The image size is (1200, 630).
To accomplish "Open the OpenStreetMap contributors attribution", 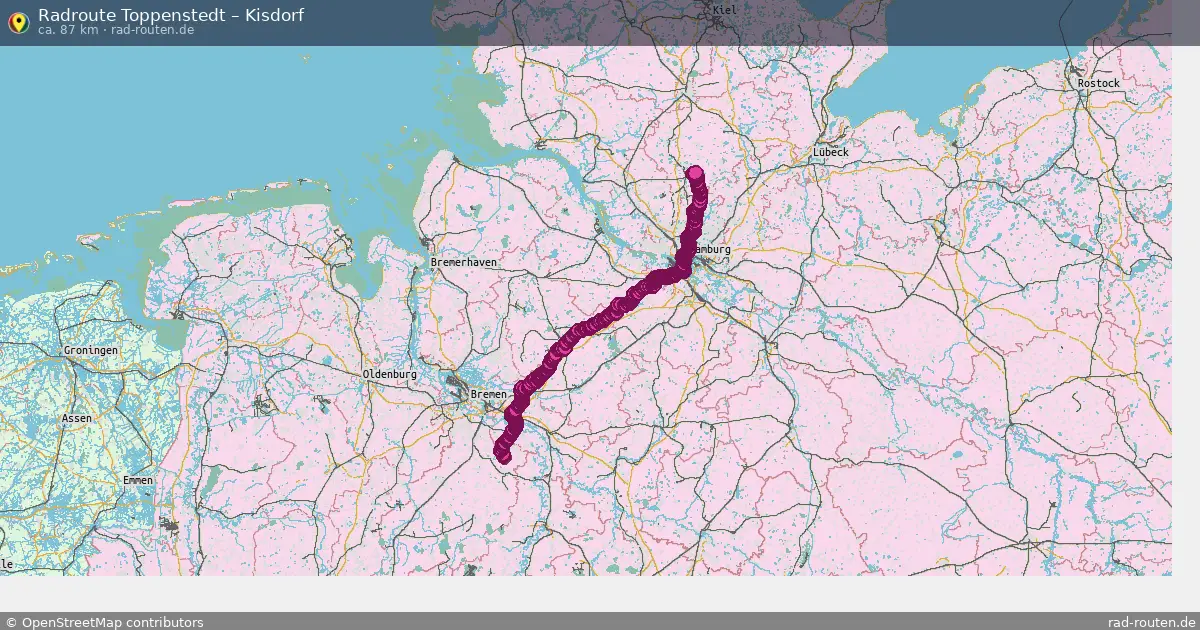I will click(x=105, y=622).
